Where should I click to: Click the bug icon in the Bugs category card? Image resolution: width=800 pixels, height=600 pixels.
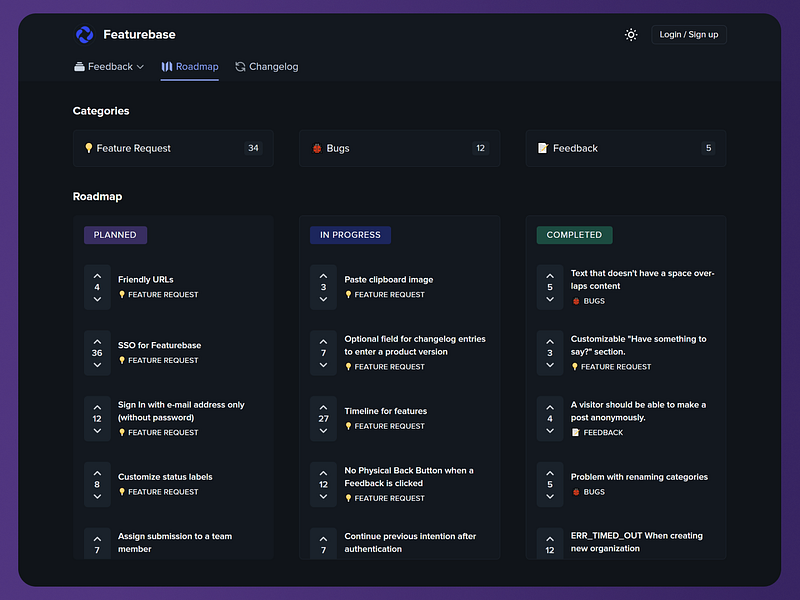(316, 148)
